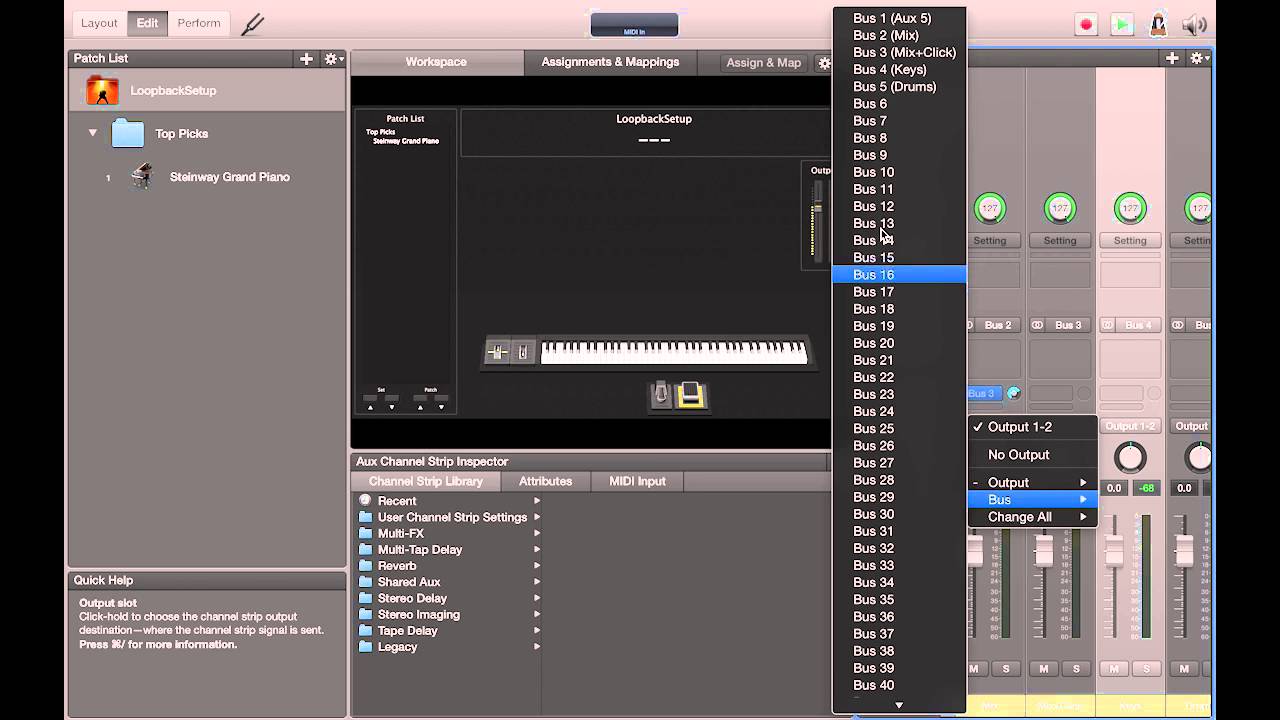Expand the Shared Aux submenu arrow
1280x720 pixels.
[537, 582]
